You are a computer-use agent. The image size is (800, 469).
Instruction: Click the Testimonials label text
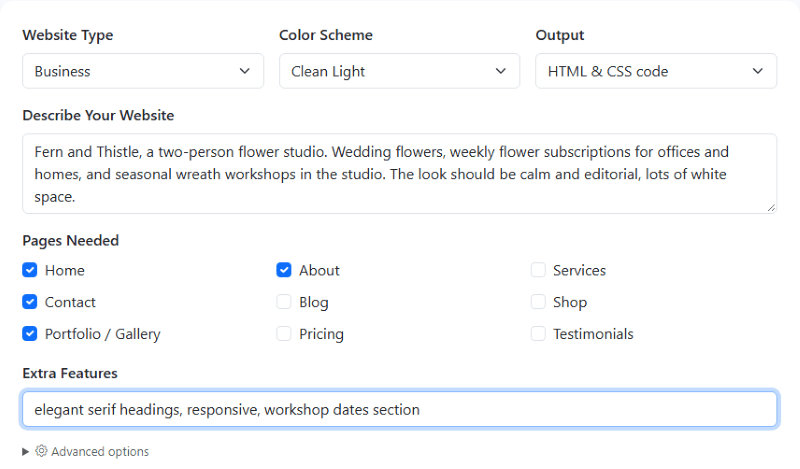pyautogui.click(x=593, y=334)
